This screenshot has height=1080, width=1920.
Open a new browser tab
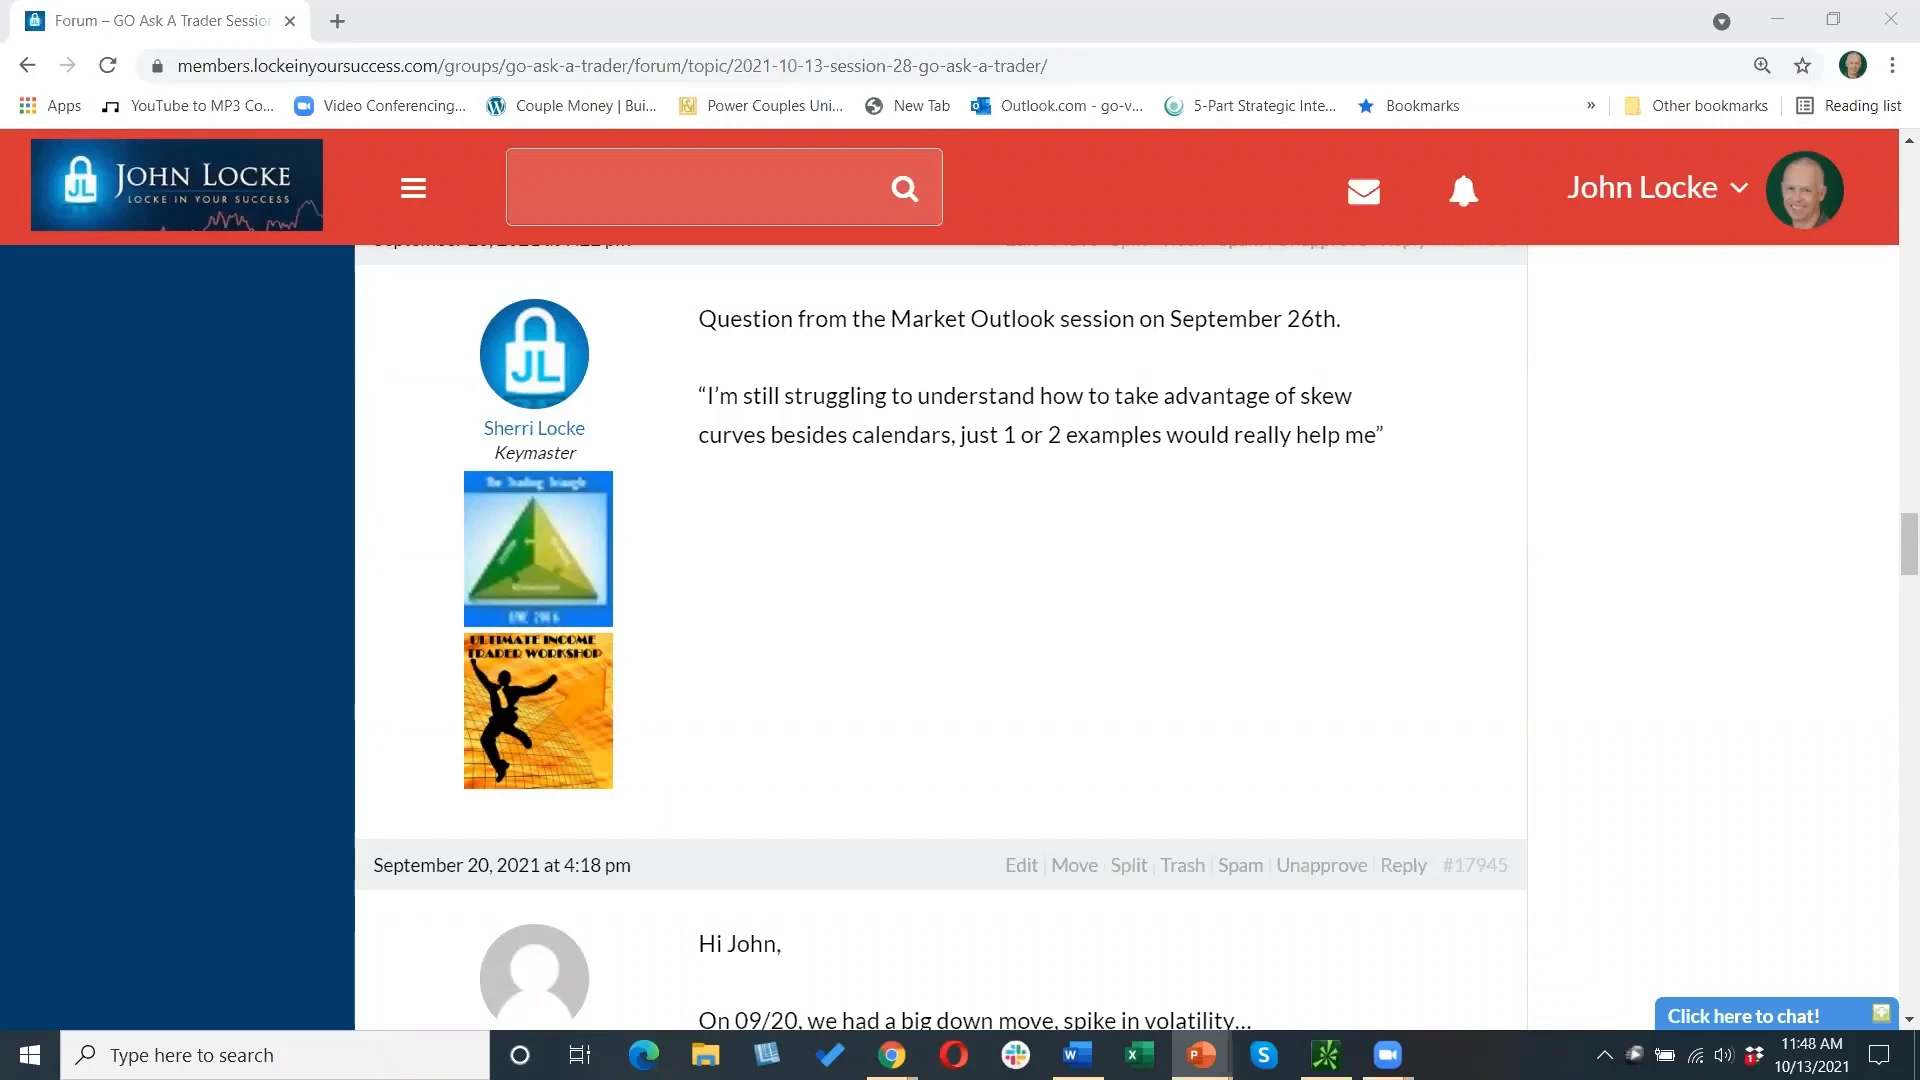[x=337, y=21]
